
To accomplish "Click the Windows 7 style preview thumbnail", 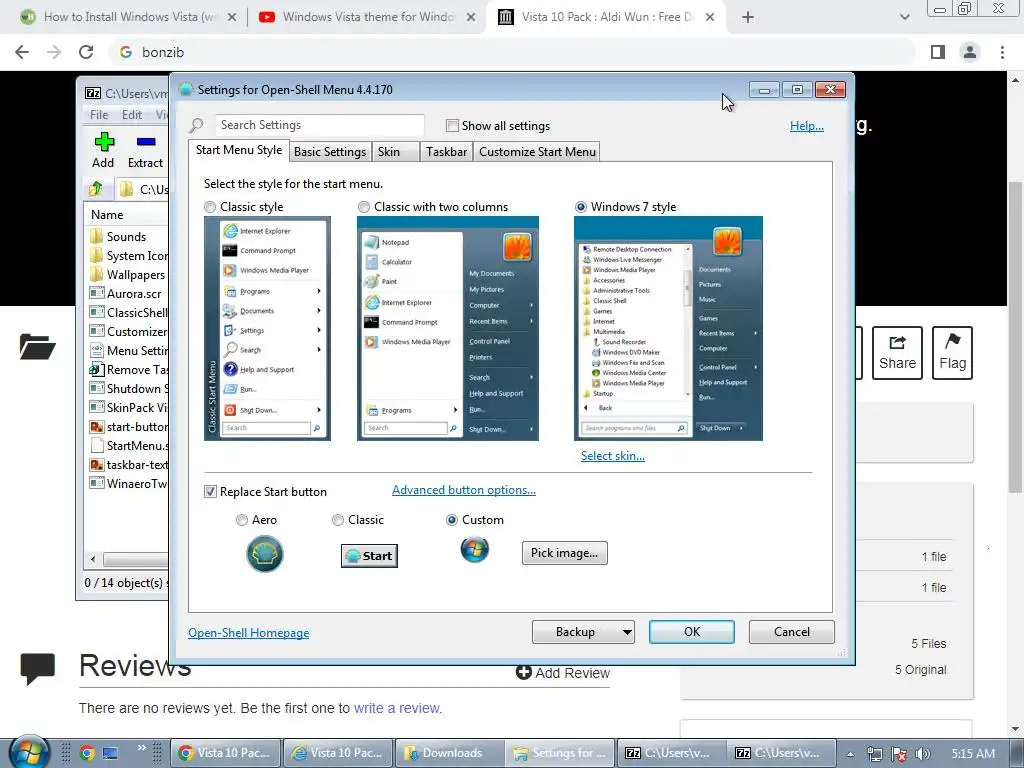I will click(x=668, y=328).
